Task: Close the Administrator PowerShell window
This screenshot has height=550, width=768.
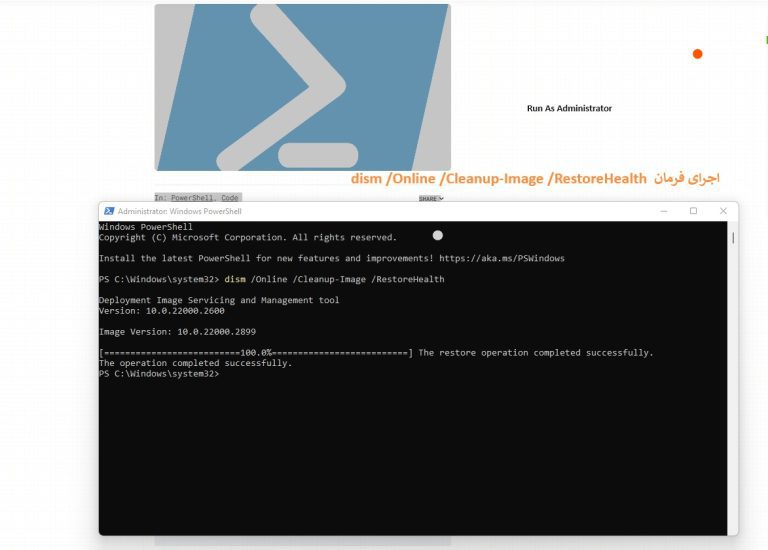Action: (x=723, y=211)
